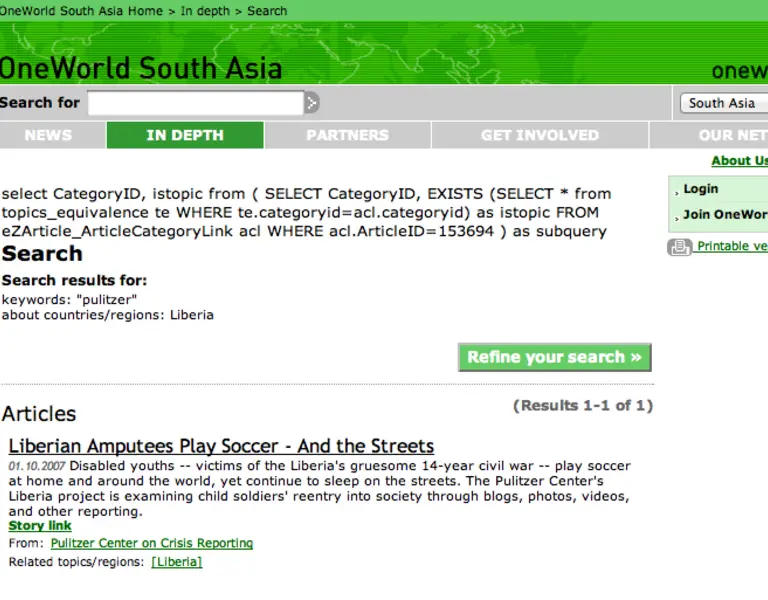
Task: Click the SQL query debug text
Action: [x=307, y=213]
